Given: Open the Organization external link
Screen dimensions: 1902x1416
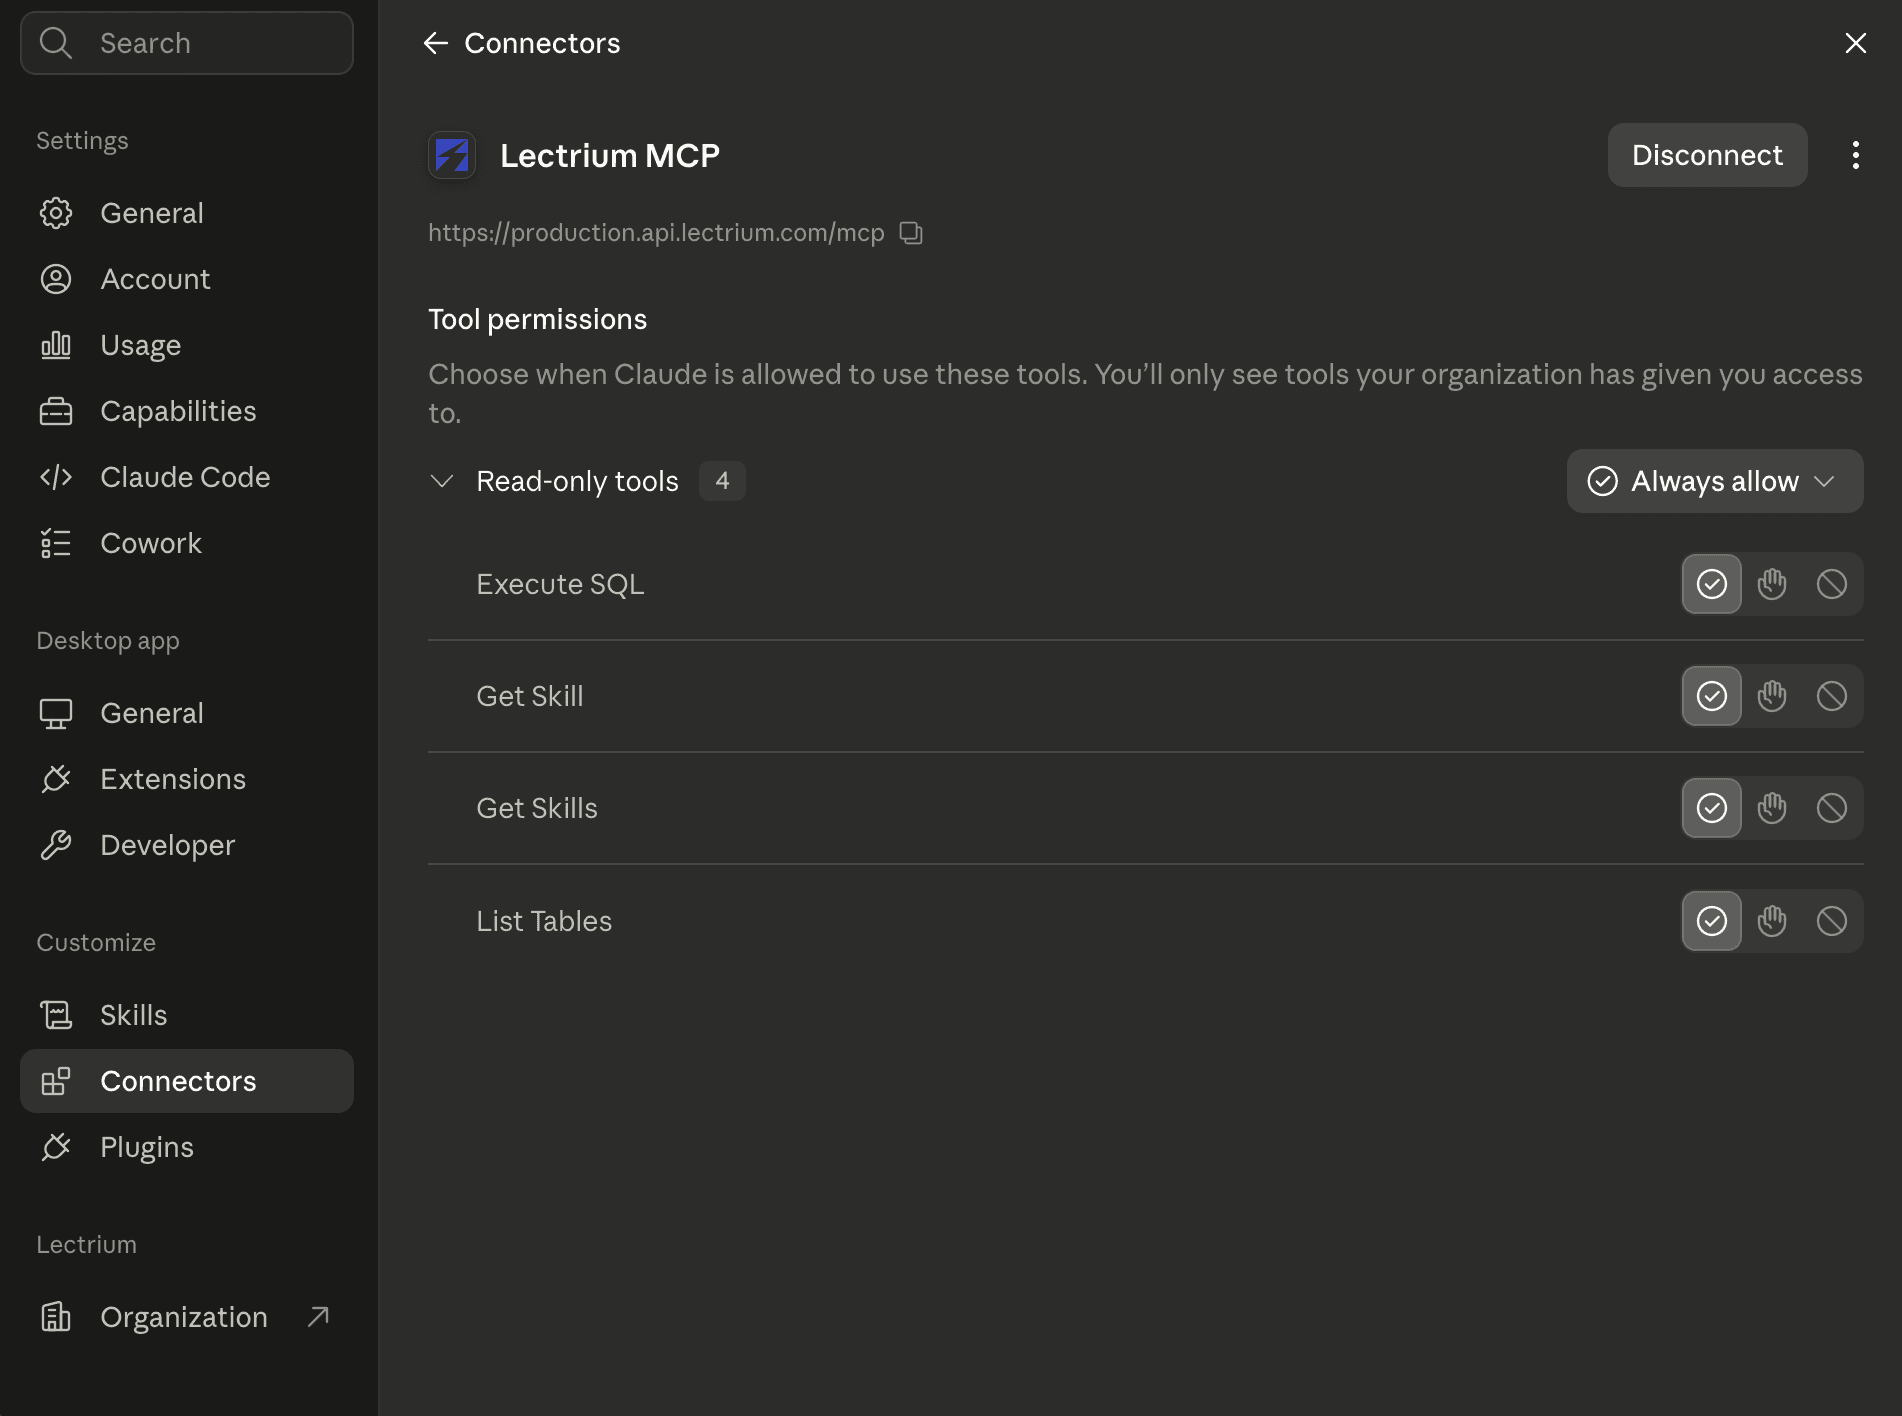Looking at the screenshot, I should (187, 1317).
